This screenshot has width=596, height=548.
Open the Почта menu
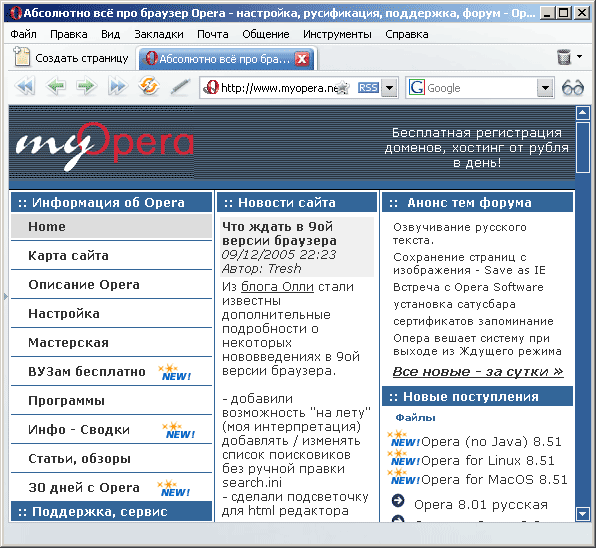coord(213,34)
